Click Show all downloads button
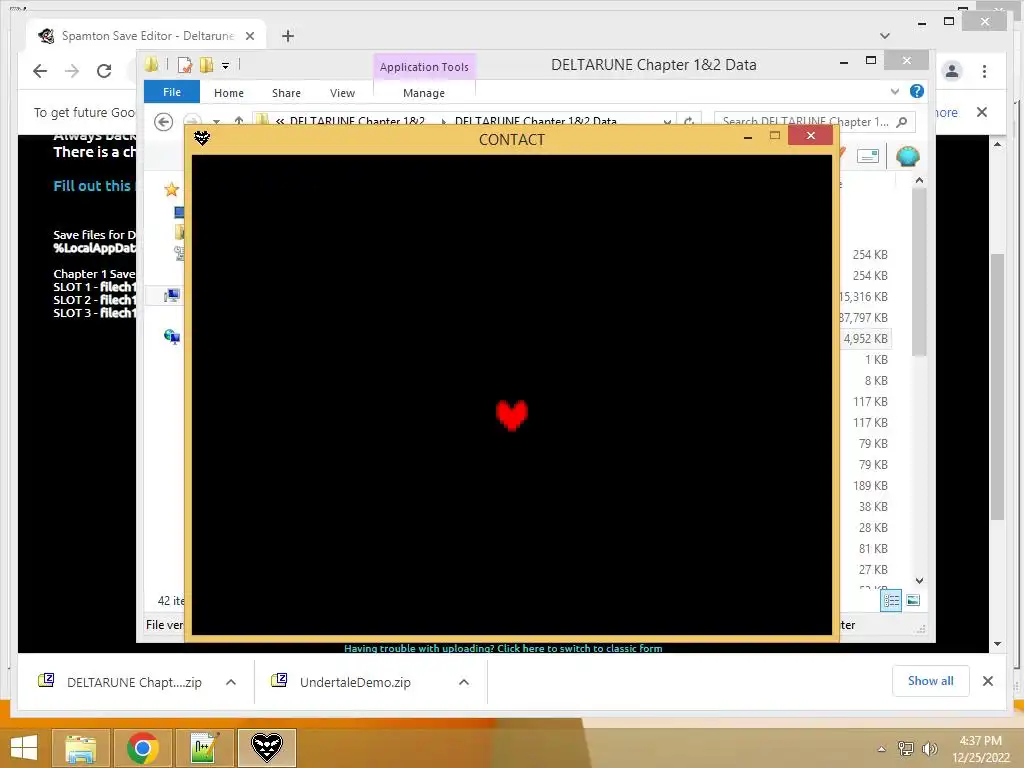The height and width of the screenshot is (768, 1024). click(x=931, y=680)
